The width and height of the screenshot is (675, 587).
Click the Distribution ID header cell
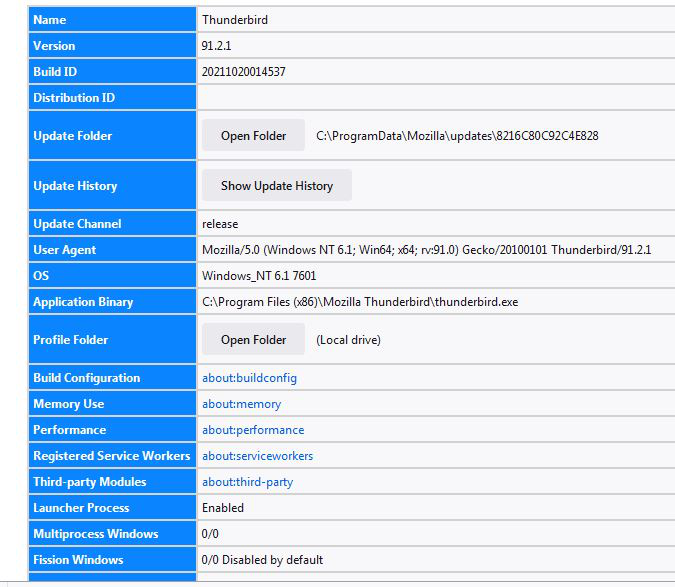[x=112, y=97]
